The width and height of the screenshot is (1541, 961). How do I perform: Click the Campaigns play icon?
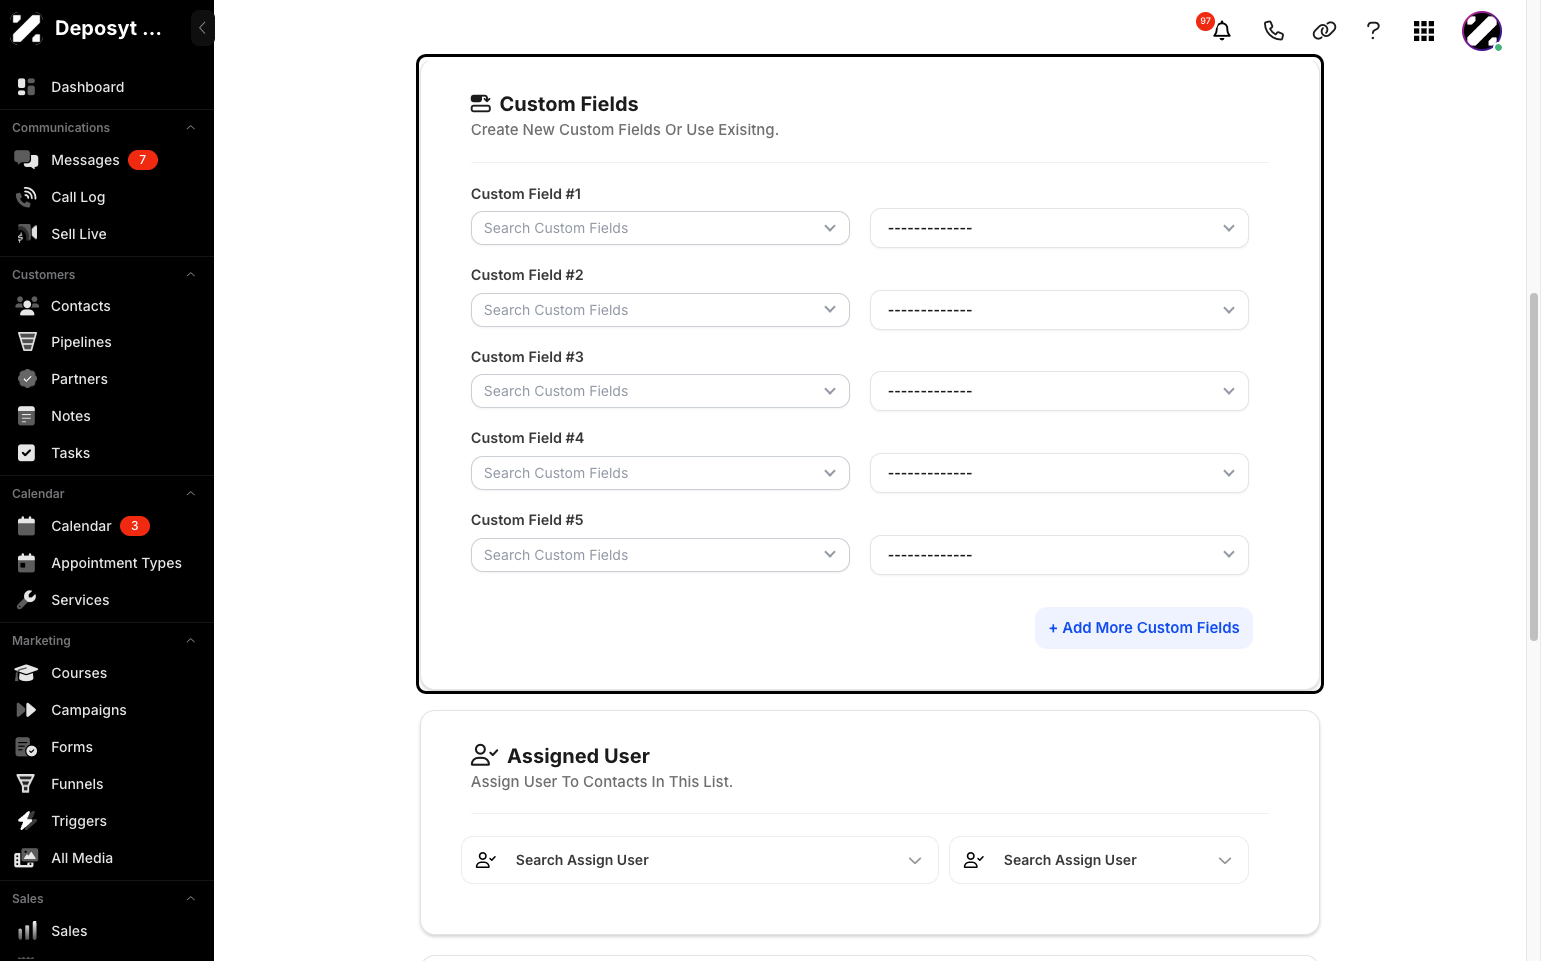pyautogui.click(x=27, y=710)
